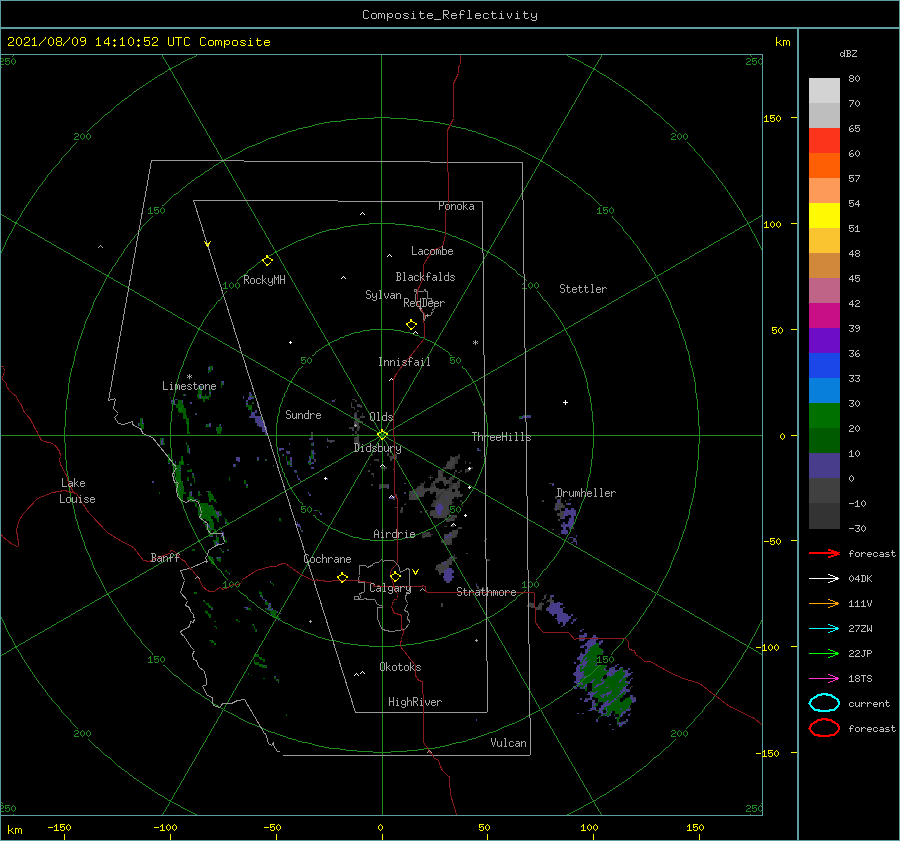Click the Innisfail label
The width and height of the screenshot is (900, 841).
[404, 362]
